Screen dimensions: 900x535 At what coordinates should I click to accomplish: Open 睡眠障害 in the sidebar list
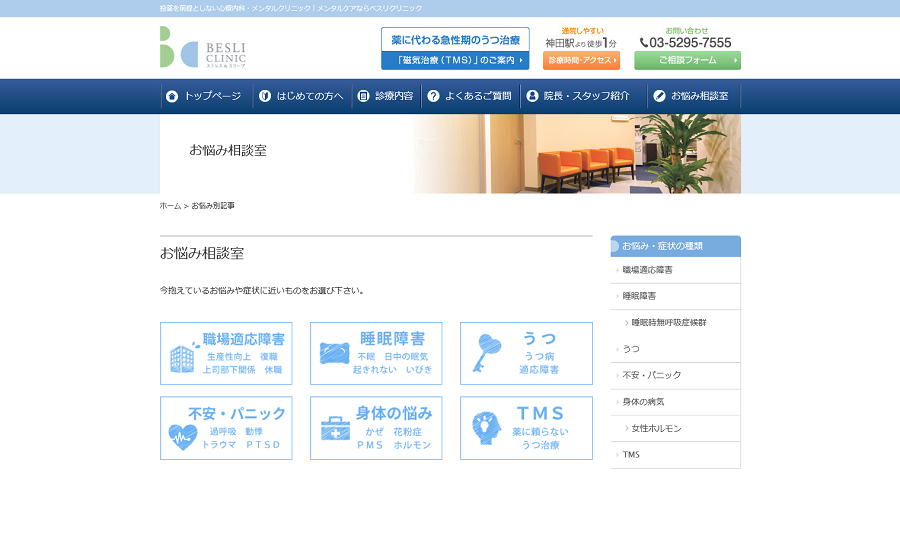pyautogui.click(x=676, y=296)
